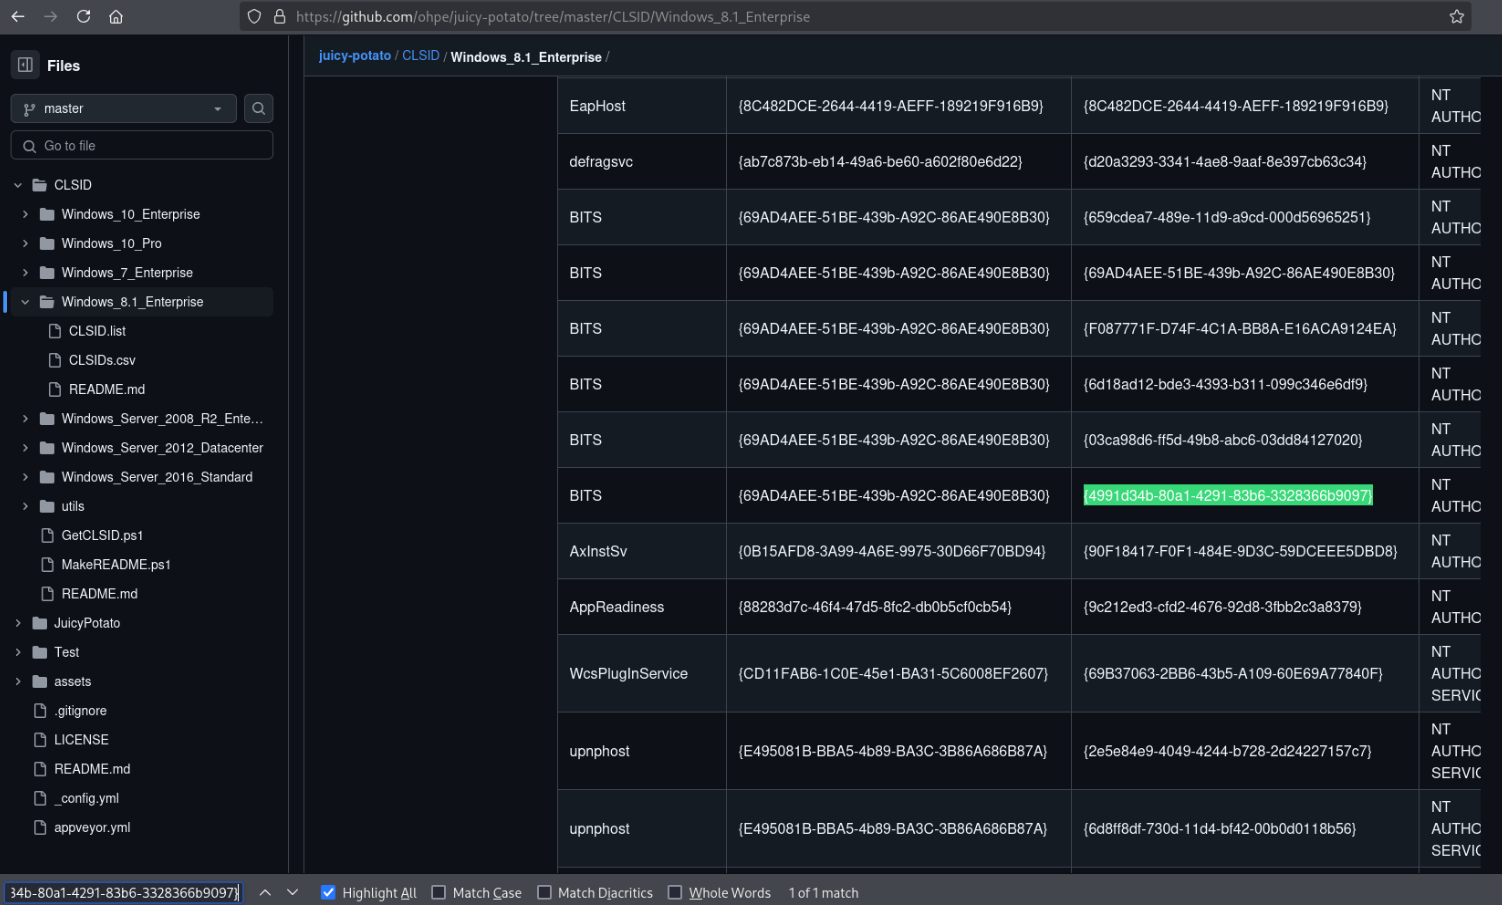Image resolution: width=1502 pixels, height=905 pixels.
Task: Jump to previous find match
Action: 265,892
